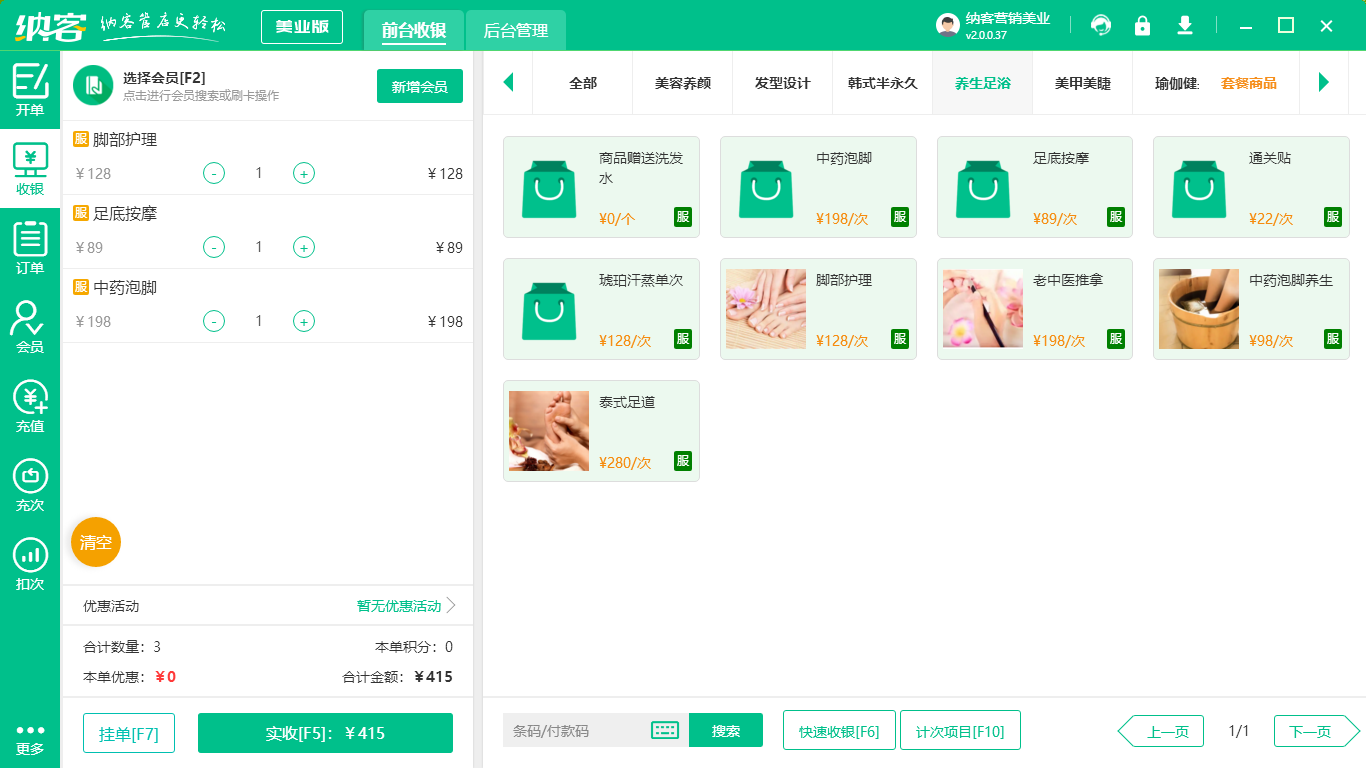
Task: Decrease quantity of 足底按摩 in cart
Action: tap(214, 247)
